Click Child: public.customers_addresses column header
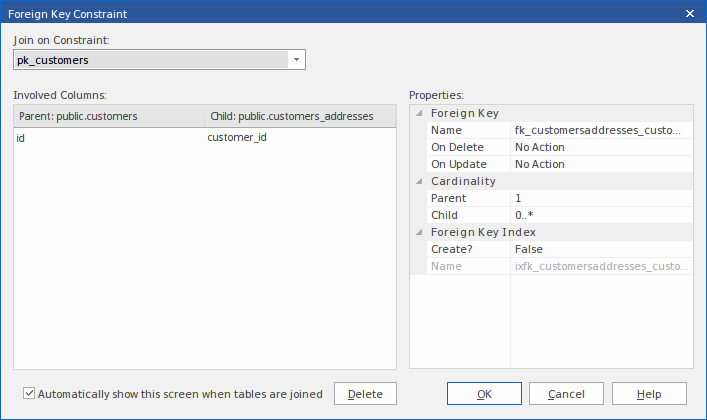 pos(299,117)
